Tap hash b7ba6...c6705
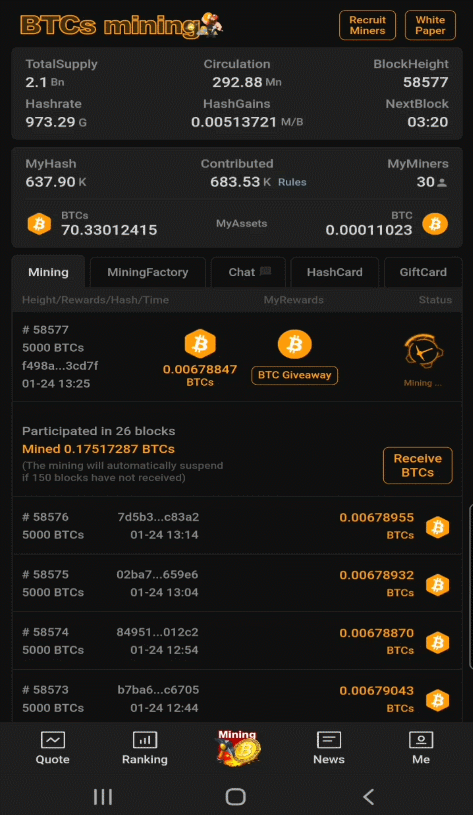This screenshot has height=815, width=473. tap(158, 690)
